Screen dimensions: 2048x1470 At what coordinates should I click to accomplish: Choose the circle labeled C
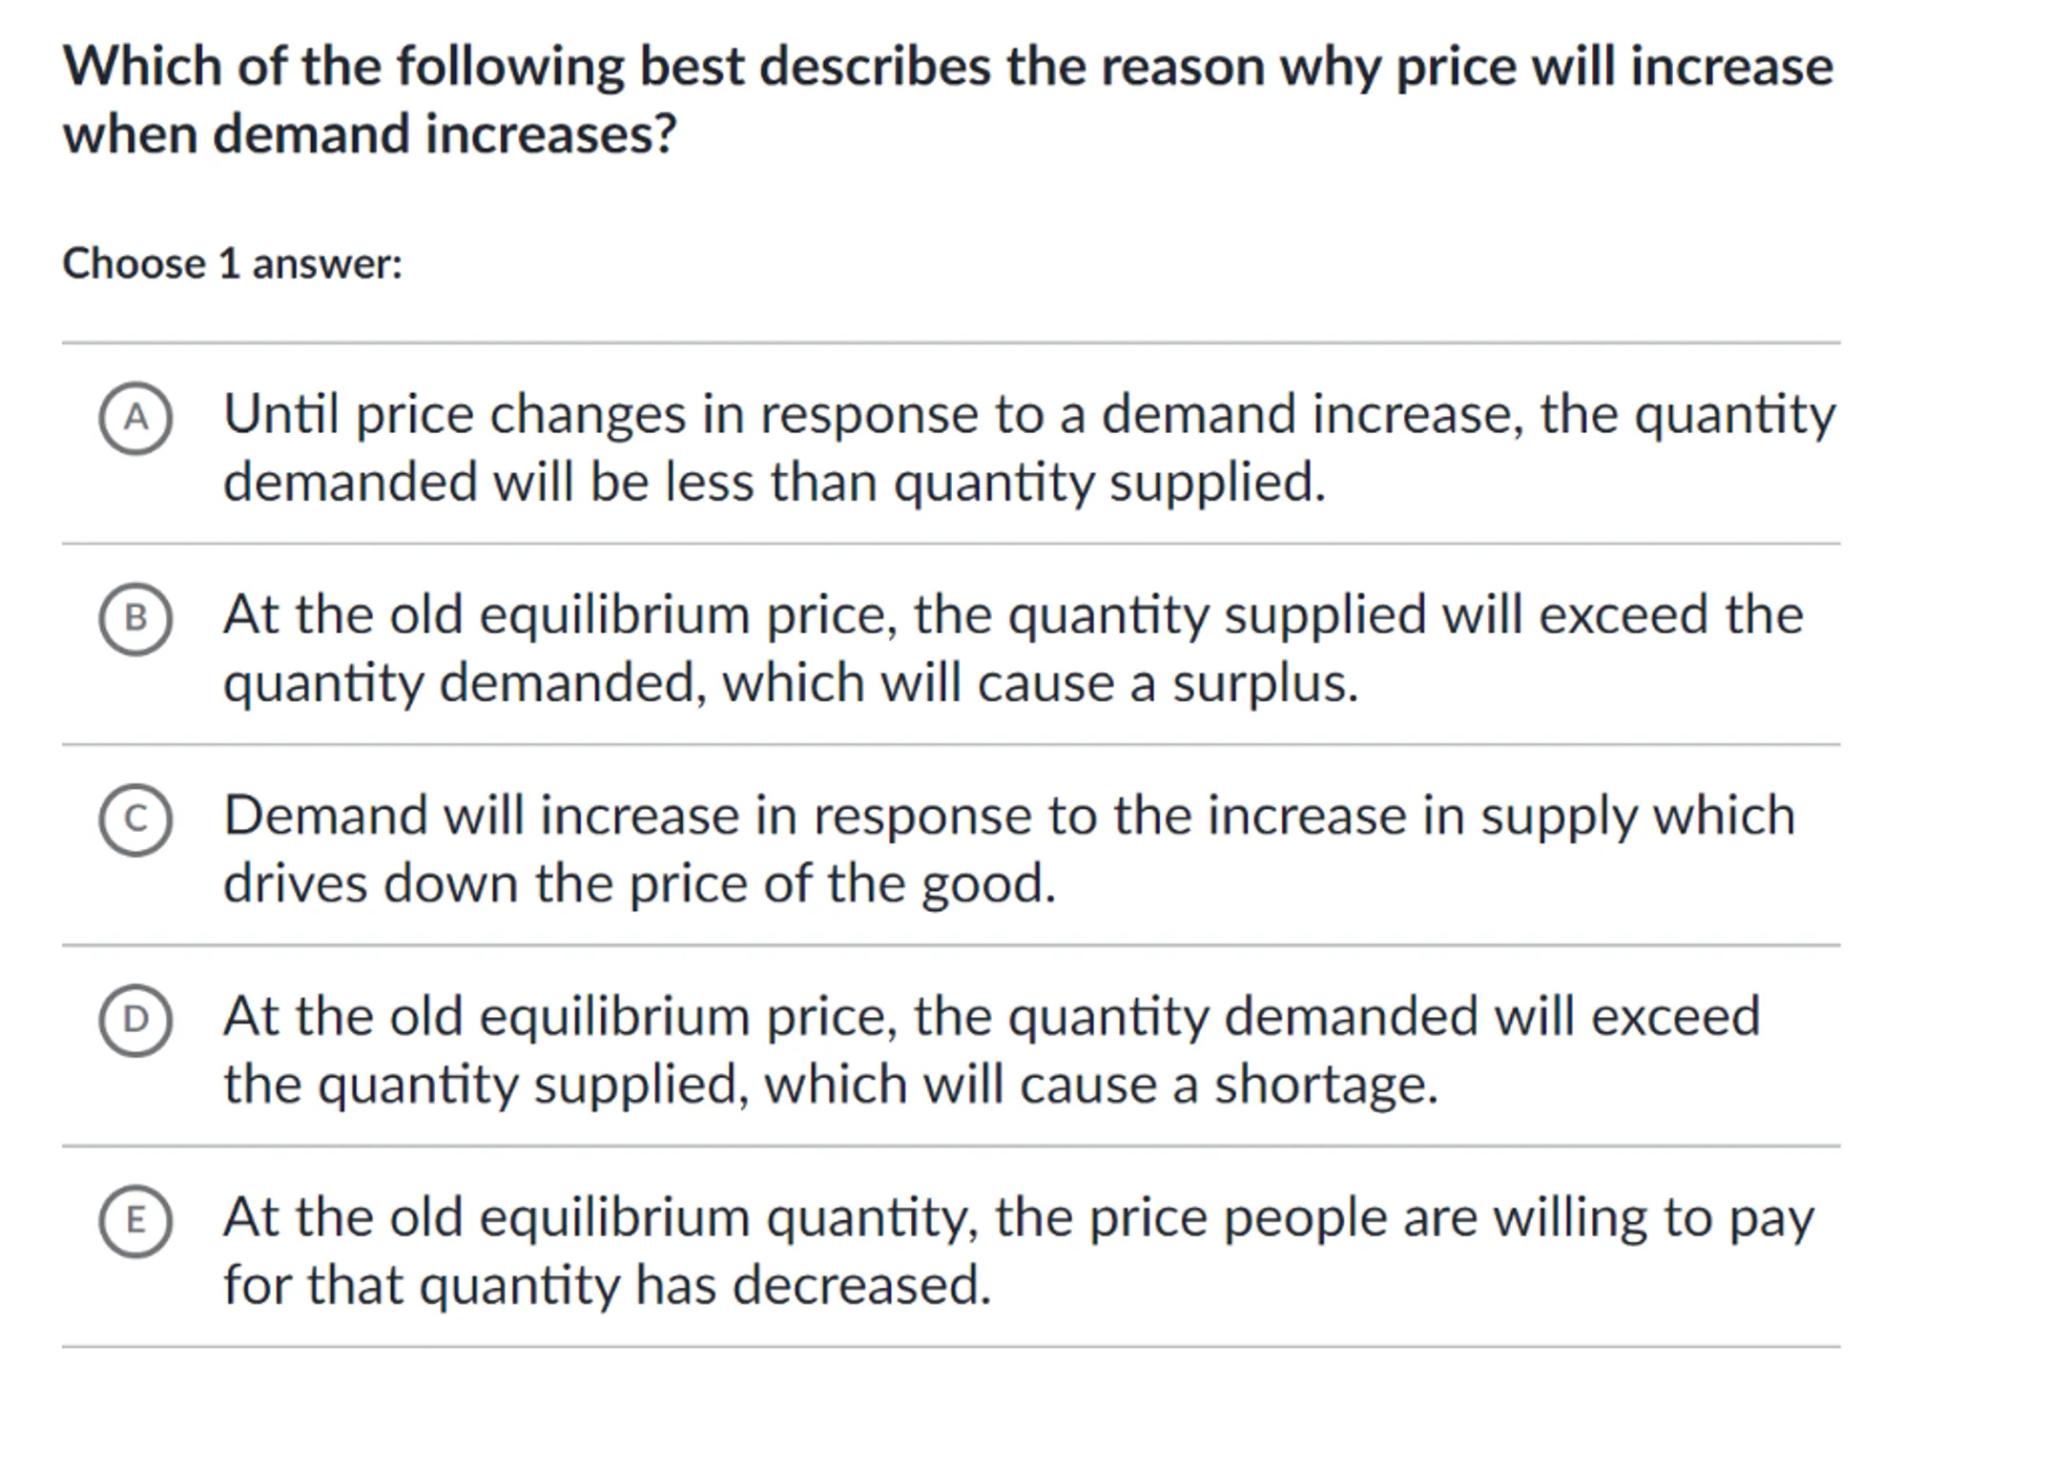(135, 819)
